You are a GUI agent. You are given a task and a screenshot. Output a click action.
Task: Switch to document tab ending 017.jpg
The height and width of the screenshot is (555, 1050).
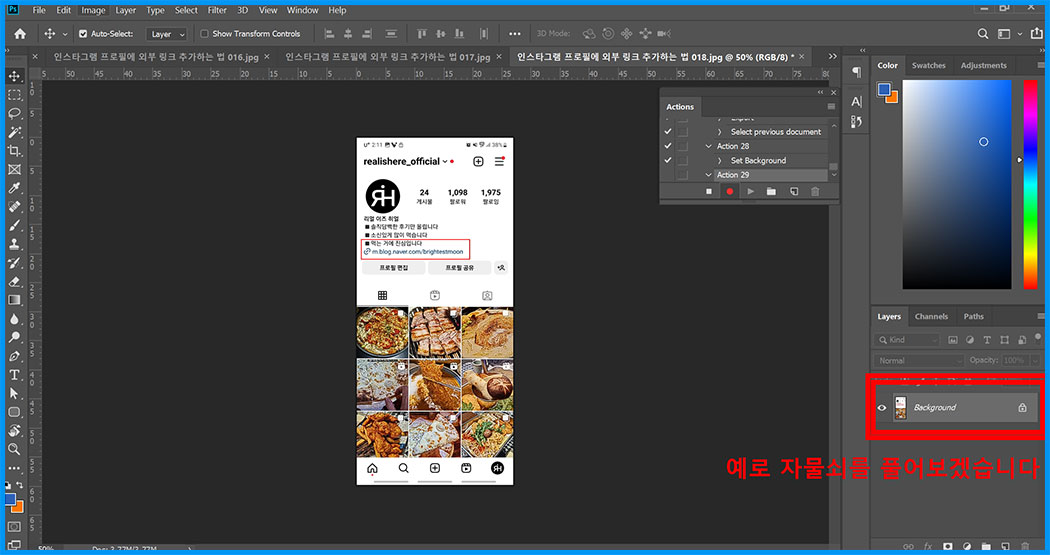click(388, 57)
